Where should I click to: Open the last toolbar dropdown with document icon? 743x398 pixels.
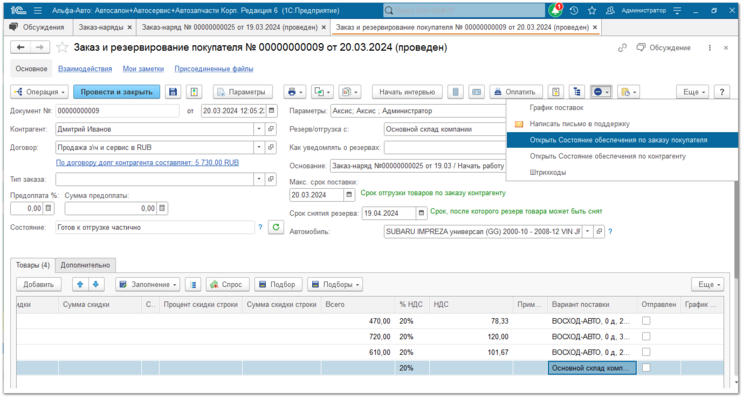pos(629,92)
